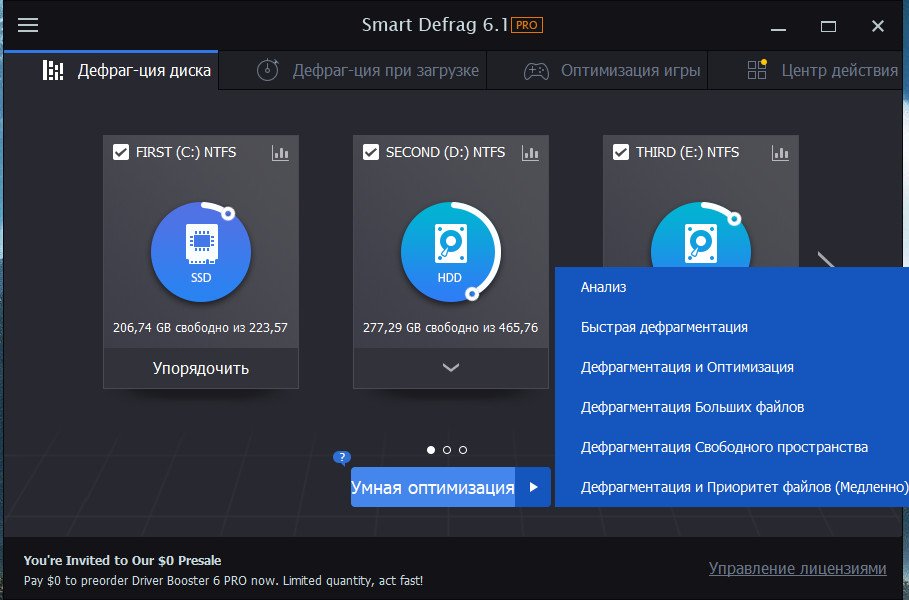Click the right arrow to show more disks
The width and height of the screenshot is (909, 600).
point(826,262)
